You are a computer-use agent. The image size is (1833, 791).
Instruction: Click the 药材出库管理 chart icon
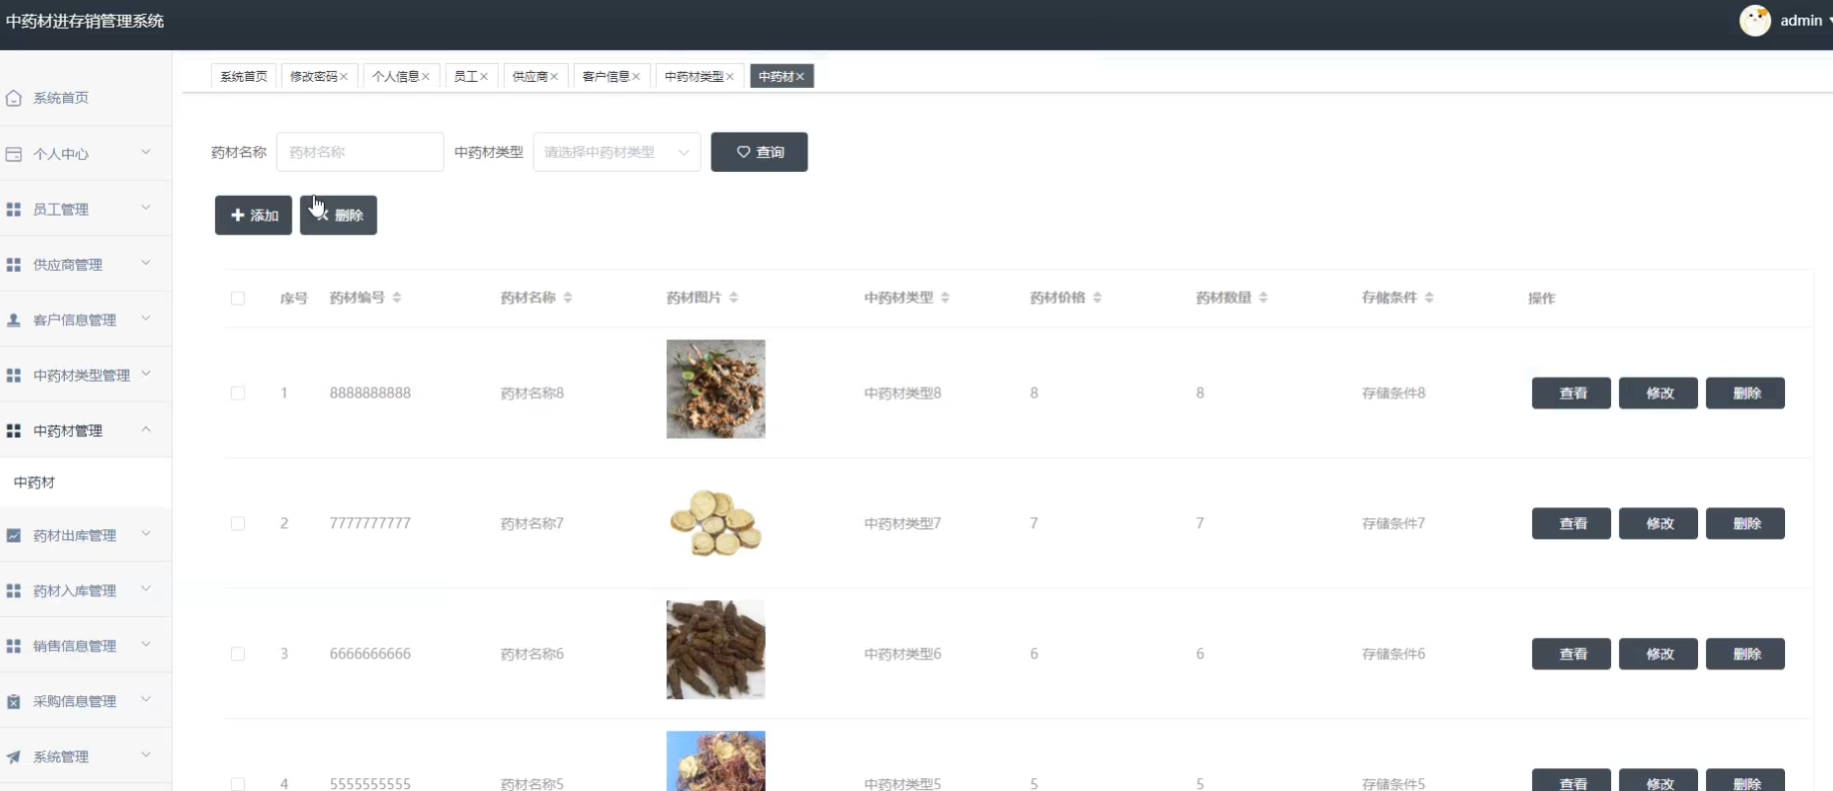(13, 536)
